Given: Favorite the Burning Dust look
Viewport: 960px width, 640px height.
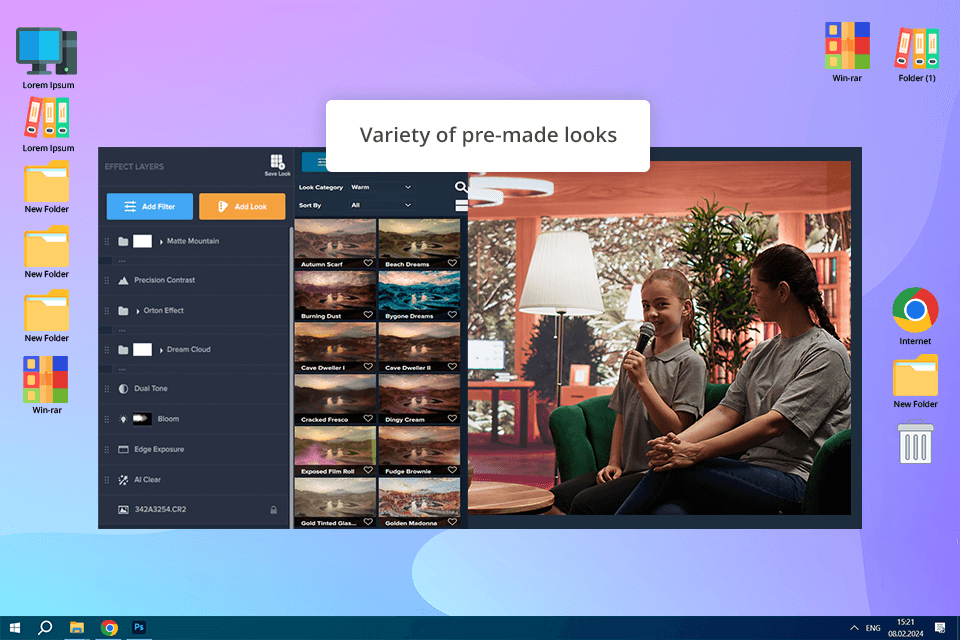Looking at the screenshot, I should coord(368,315).
